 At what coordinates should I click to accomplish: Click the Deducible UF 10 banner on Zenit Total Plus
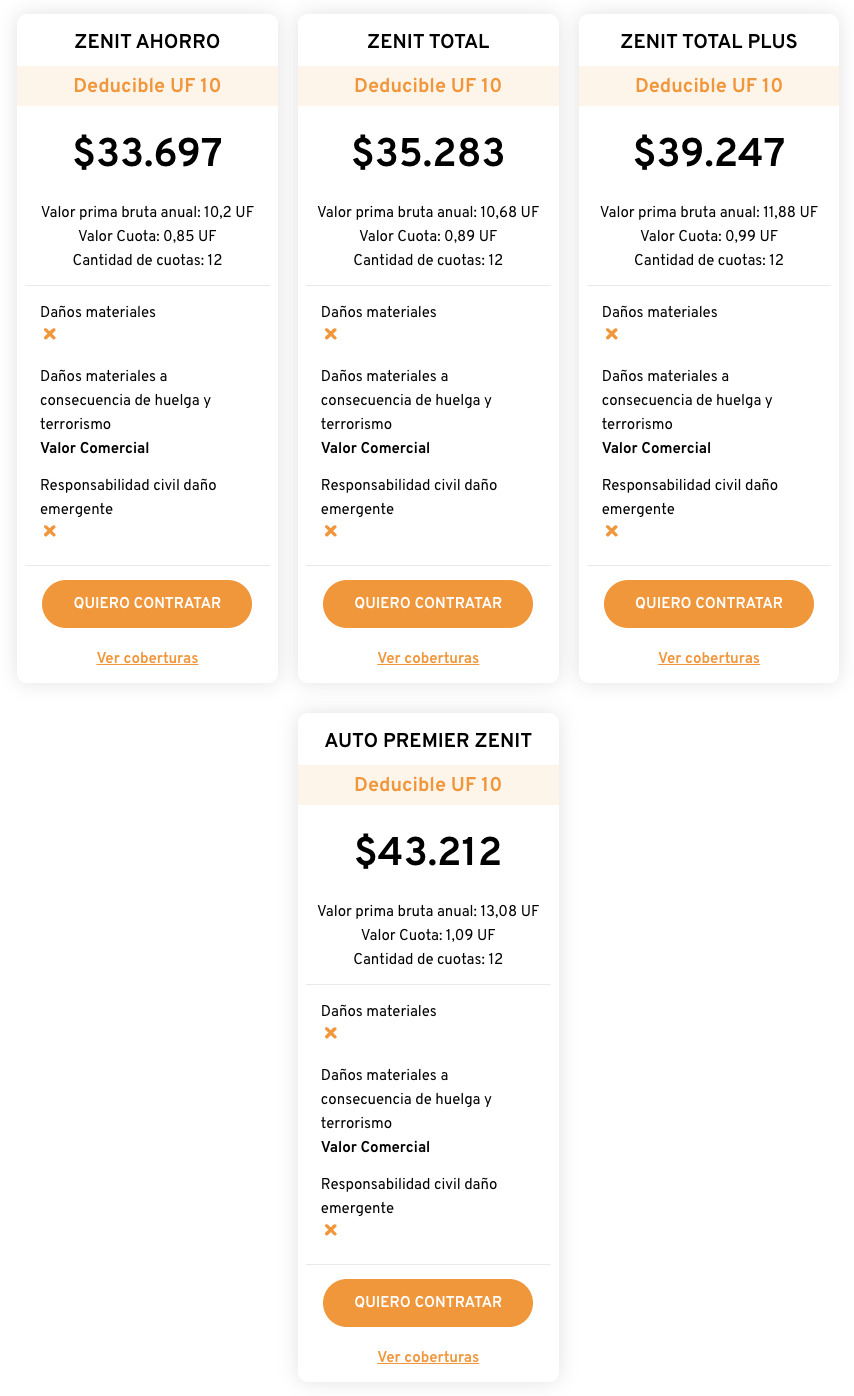[709, 86]
